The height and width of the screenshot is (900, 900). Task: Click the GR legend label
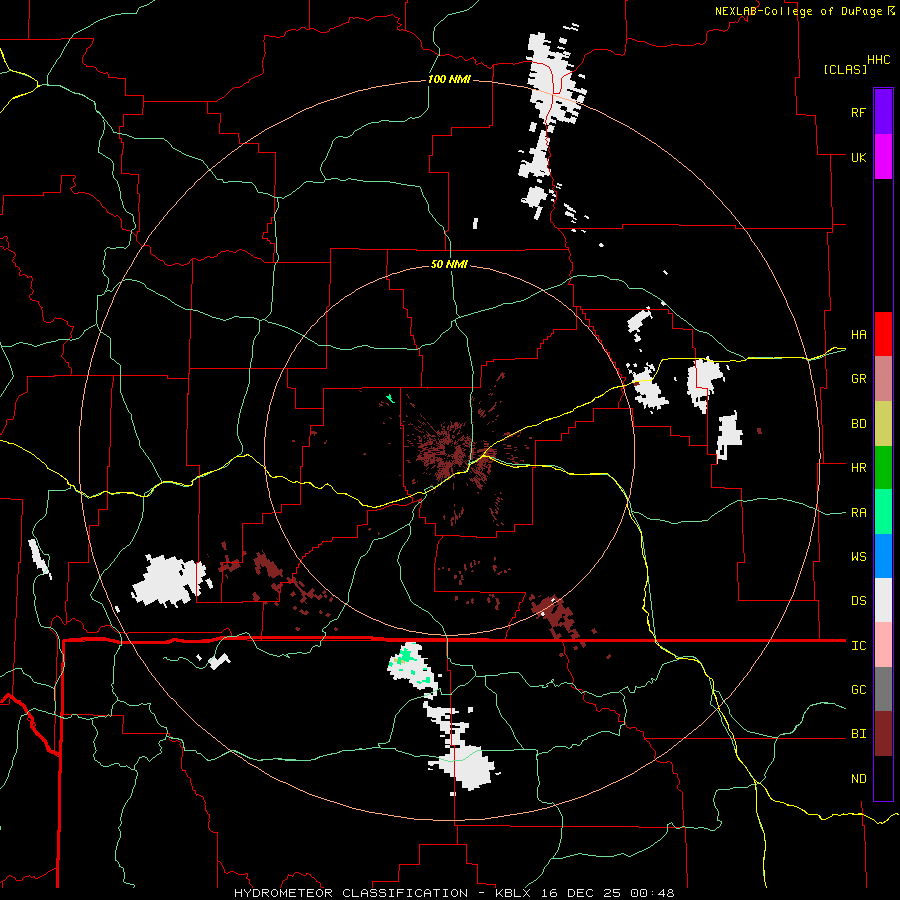pos(858,379)
